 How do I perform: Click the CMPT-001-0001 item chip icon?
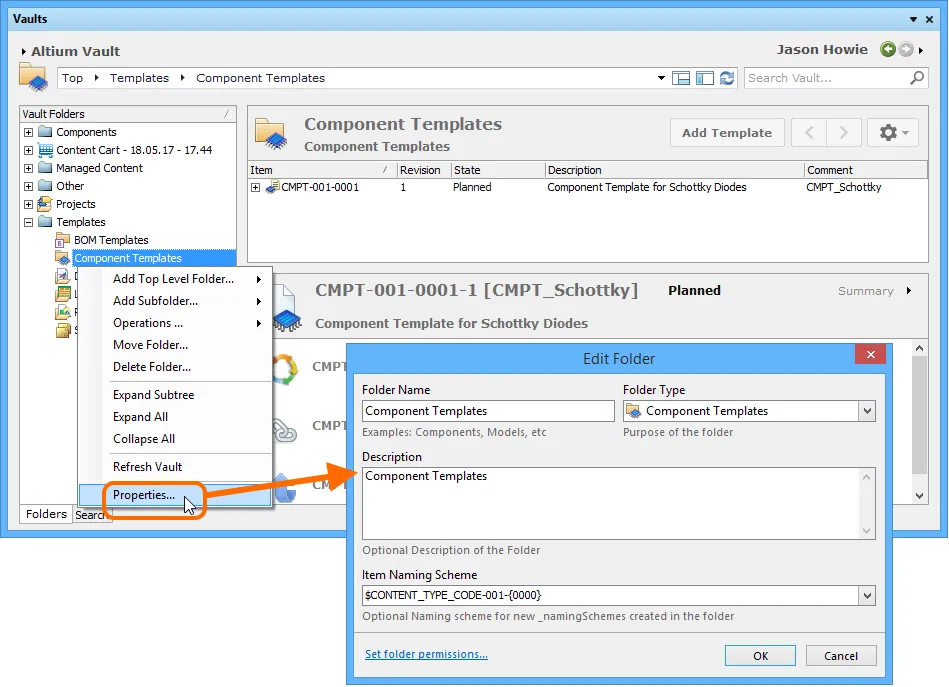pyautogui.click(x=272, y=186)
